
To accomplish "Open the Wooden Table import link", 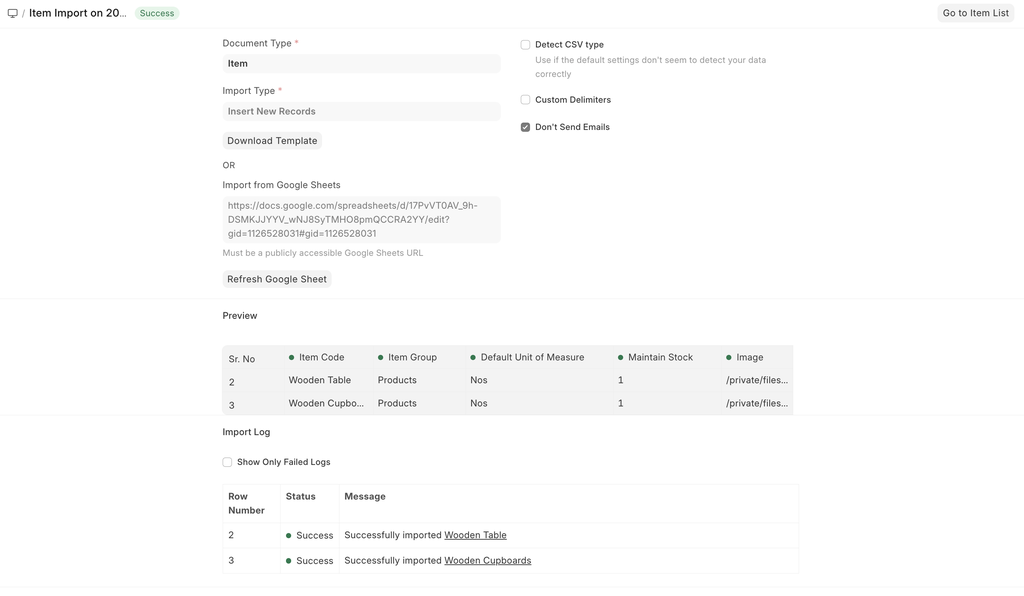I will pos(475,535).
